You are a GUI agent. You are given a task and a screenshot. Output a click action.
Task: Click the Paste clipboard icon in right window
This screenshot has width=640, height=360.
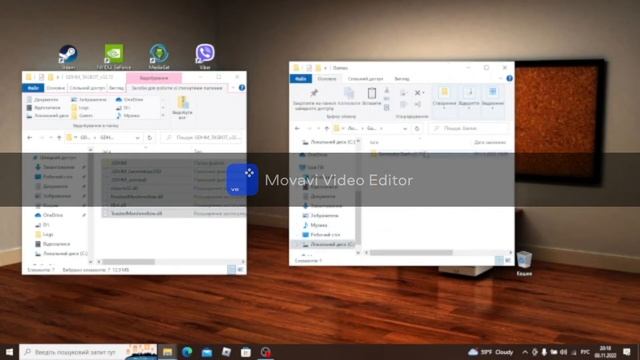pyautogui.click(x=372, y=97)
